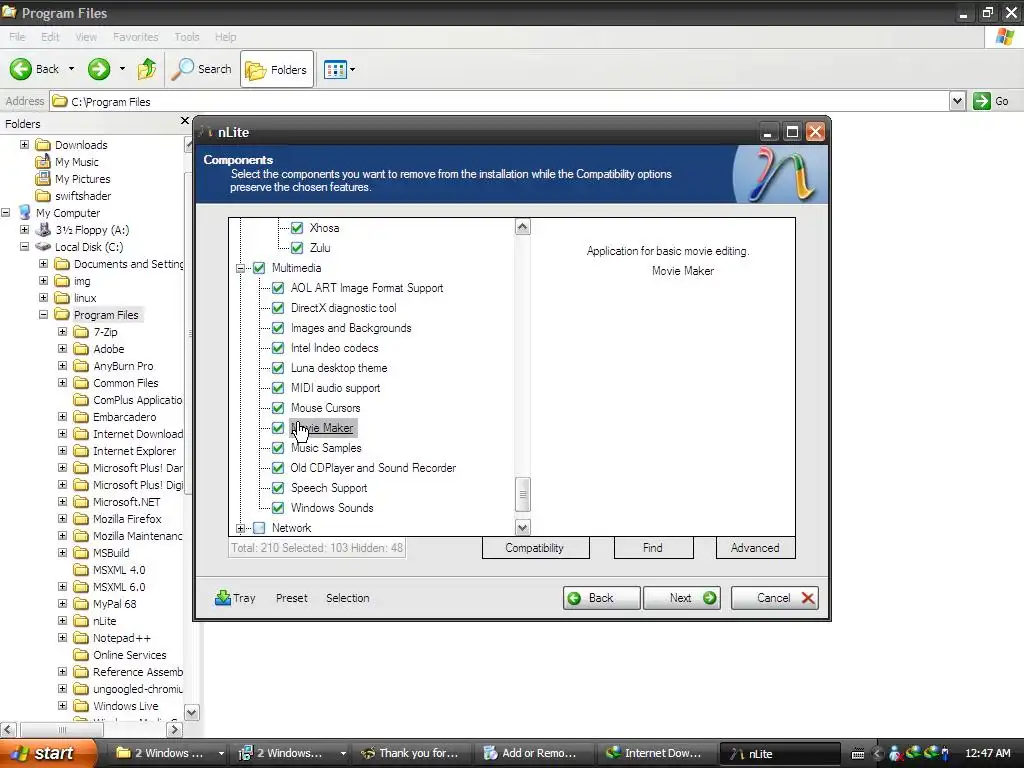Click the component list scroll down arrow
The width and height of the screenshot is (1024, 768).
[x=522, y=527]
